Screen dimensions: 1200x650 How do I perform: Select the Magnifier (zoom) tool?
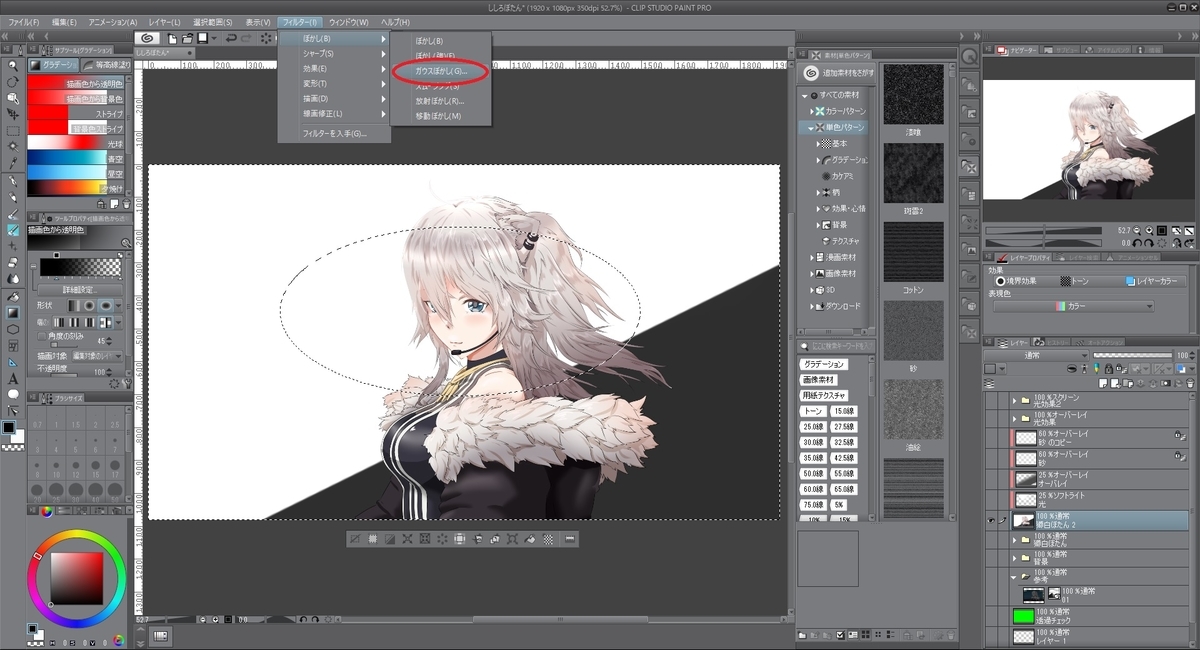point(13,66)
